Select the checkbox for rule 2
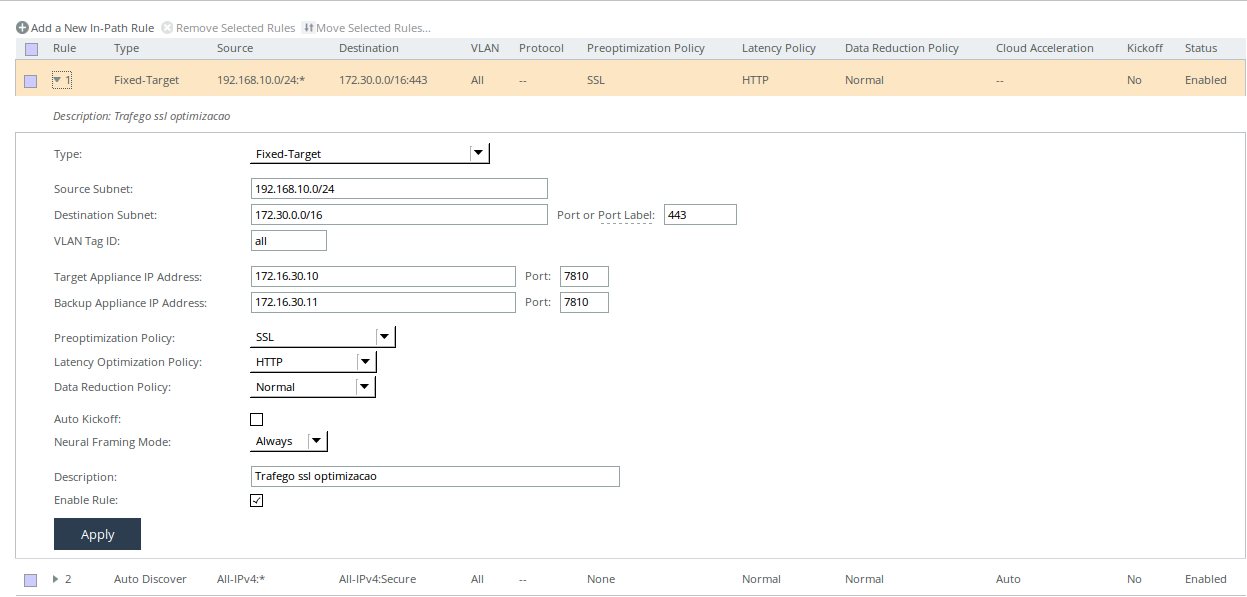Viewport: 1247px width, 597px height. point(30,579)
